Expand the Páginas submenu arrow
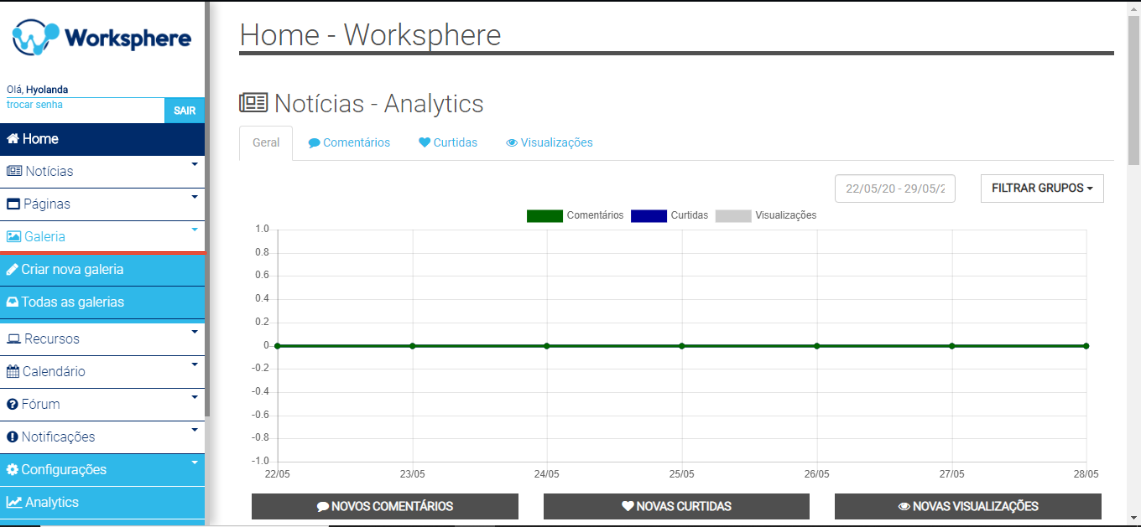The width and height of the screenshot is (1141, 527). point(194,197)
